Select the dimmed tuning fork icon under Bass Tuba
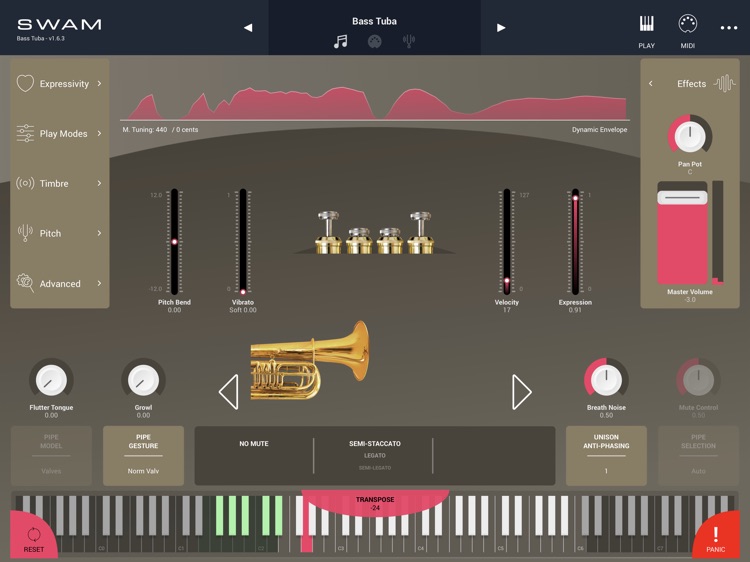750x562 pixels. [x=408, y=41]
